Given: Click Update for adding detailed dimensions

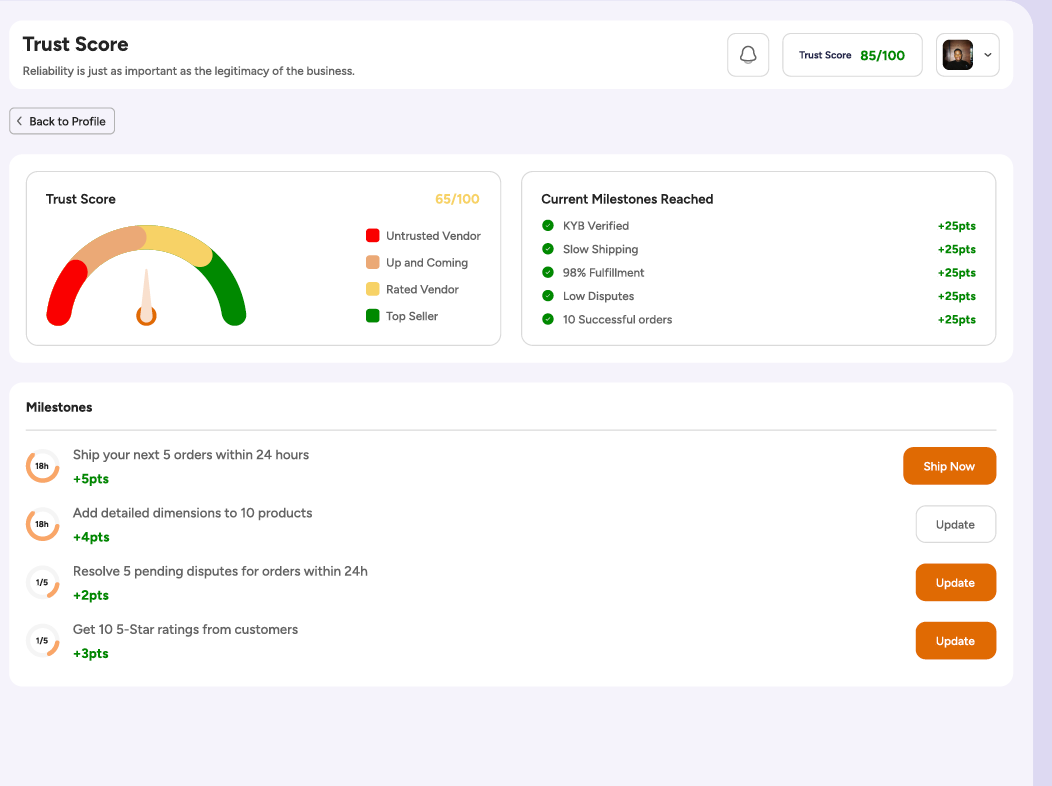Looking at the screenshot, I should (x=955, y=525).
